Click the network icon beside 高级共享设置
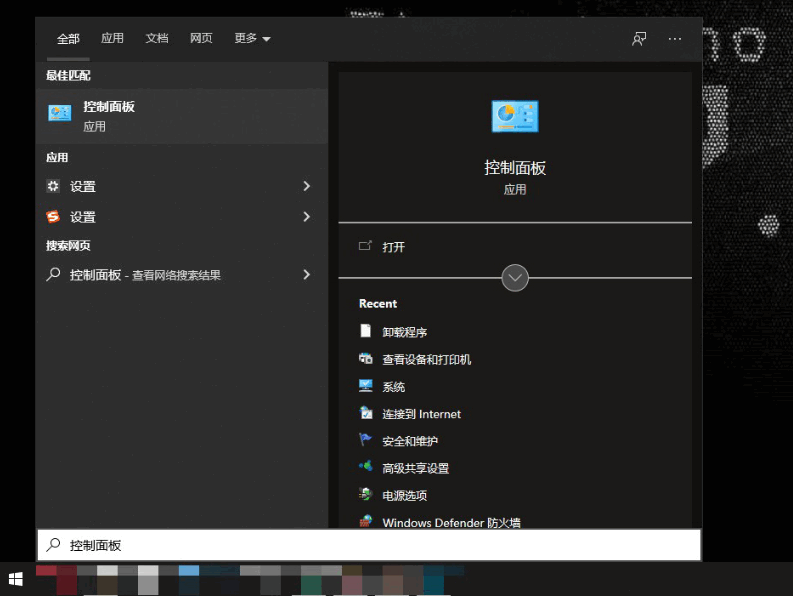 tap(365, 466)
